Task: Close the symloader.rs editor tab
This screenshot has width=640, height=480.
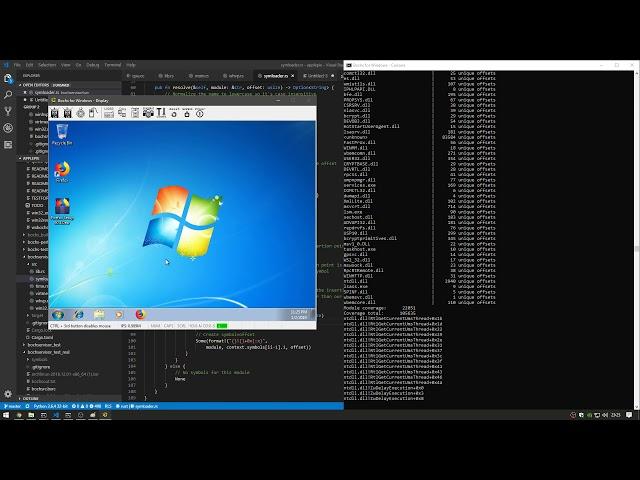Action: pos(293,76)
